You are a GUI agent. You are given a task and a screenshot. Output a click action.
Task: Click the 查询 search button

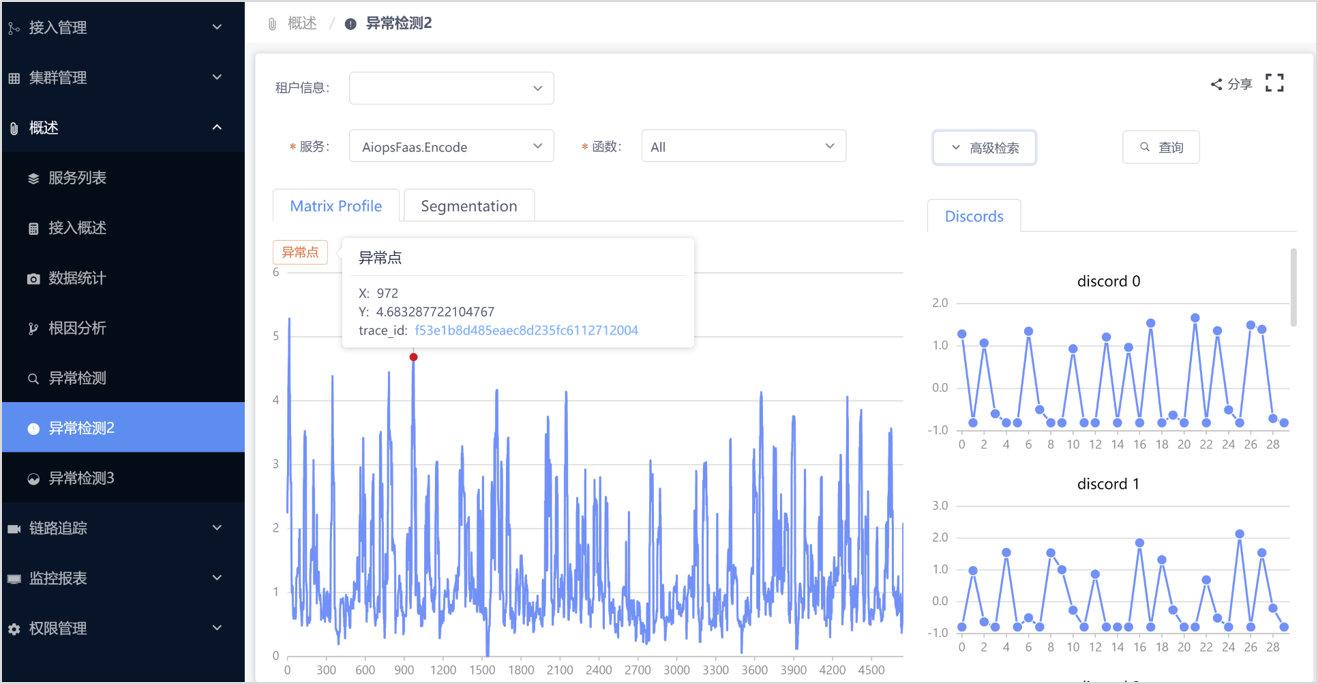[1161, 147]
